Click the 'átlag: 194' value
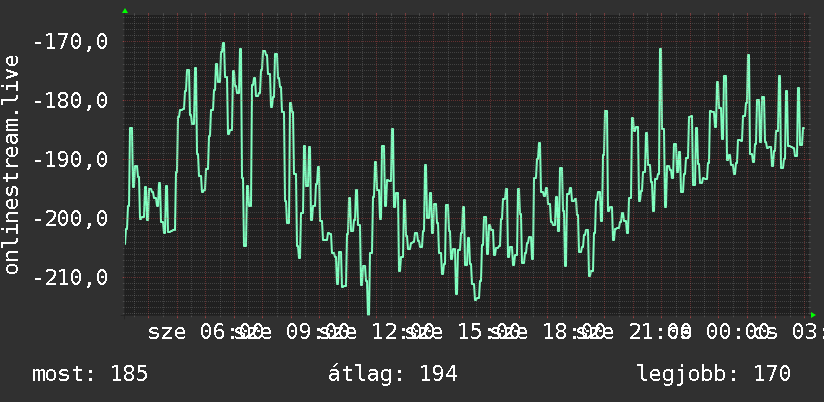This screenshot has height=402, width=824. (x=393, y=374)
